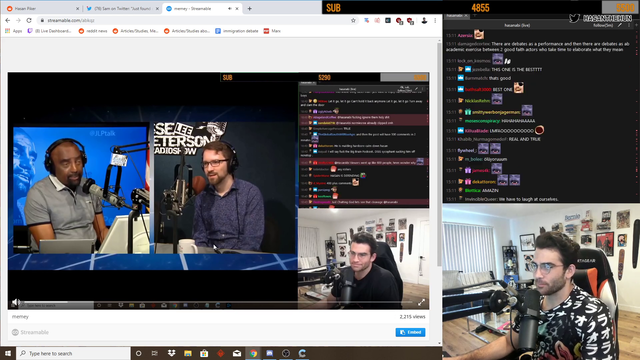Open Microsoft Store from the taskbar
Image resolution: width=640 pixels, height=360 pixels.
pos(204,353)
